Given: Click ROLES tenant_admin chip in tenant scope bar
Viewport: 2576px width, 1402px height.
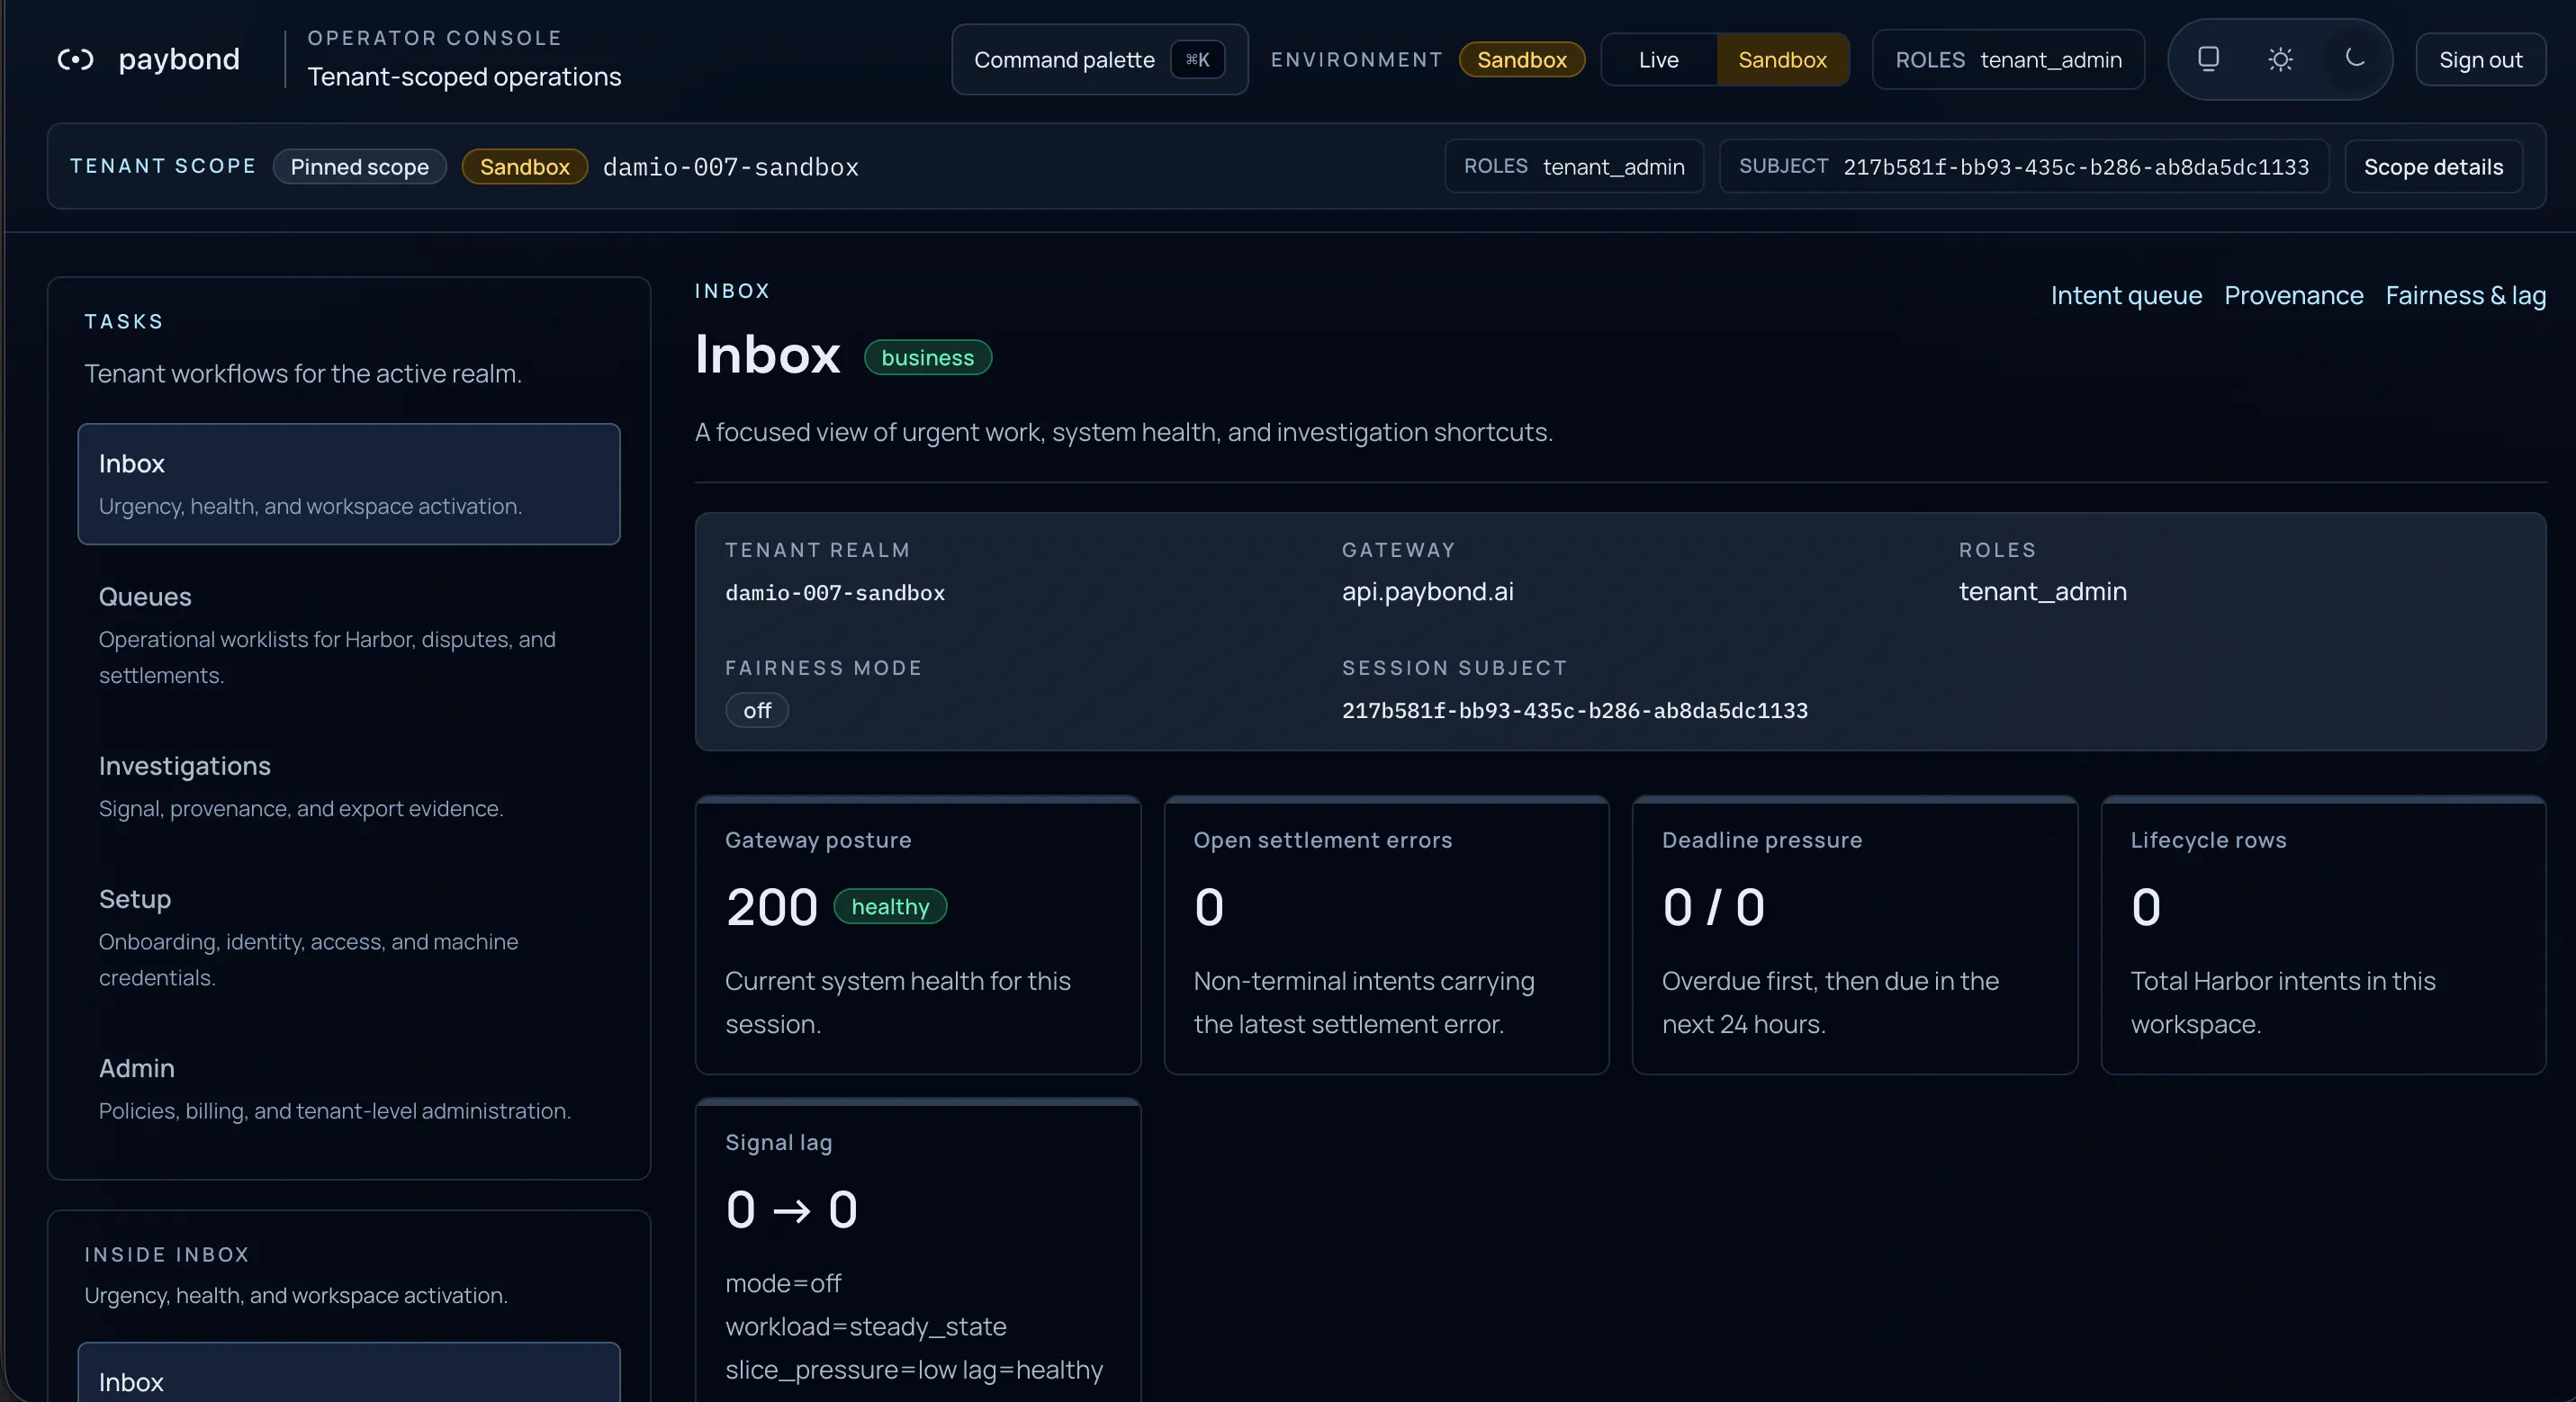Looking at the screenshot, I should click(x=1574, y=166).
